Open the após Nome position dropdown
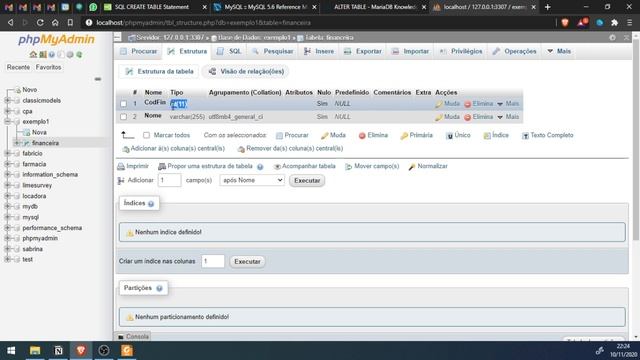This screenshot has width=640, height=360. [x=252, y=180]
